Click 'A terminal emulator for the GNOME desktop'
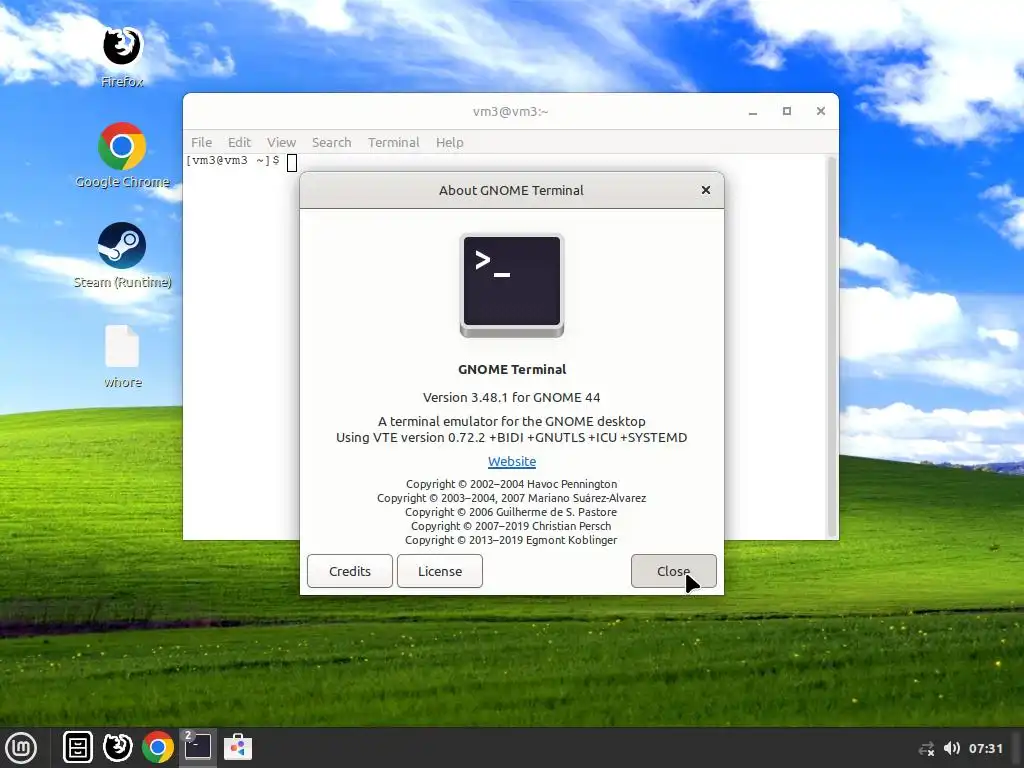 pyautogui.click(x=511, y=421)
